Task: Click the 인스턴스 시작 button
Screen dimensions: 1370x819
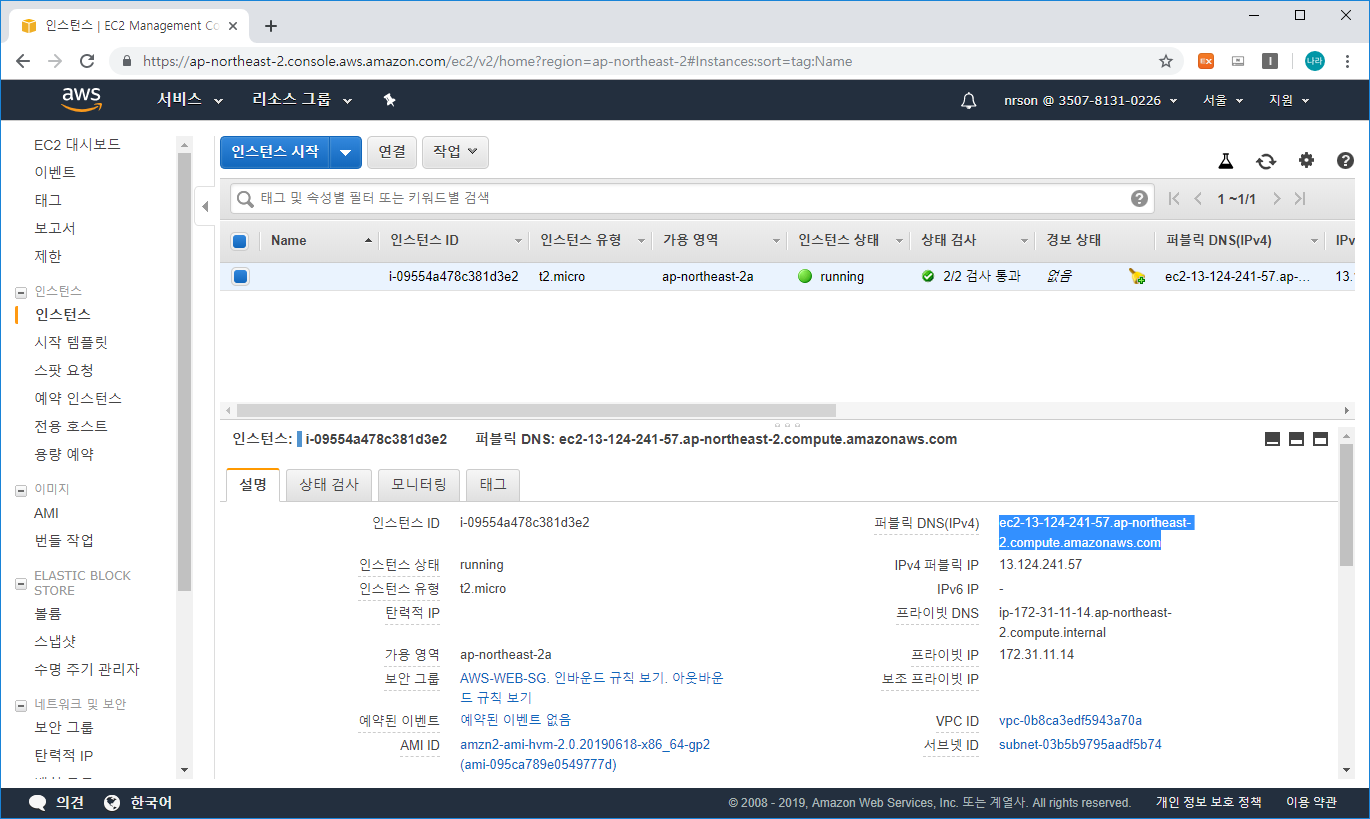Action: click(275, 152)
